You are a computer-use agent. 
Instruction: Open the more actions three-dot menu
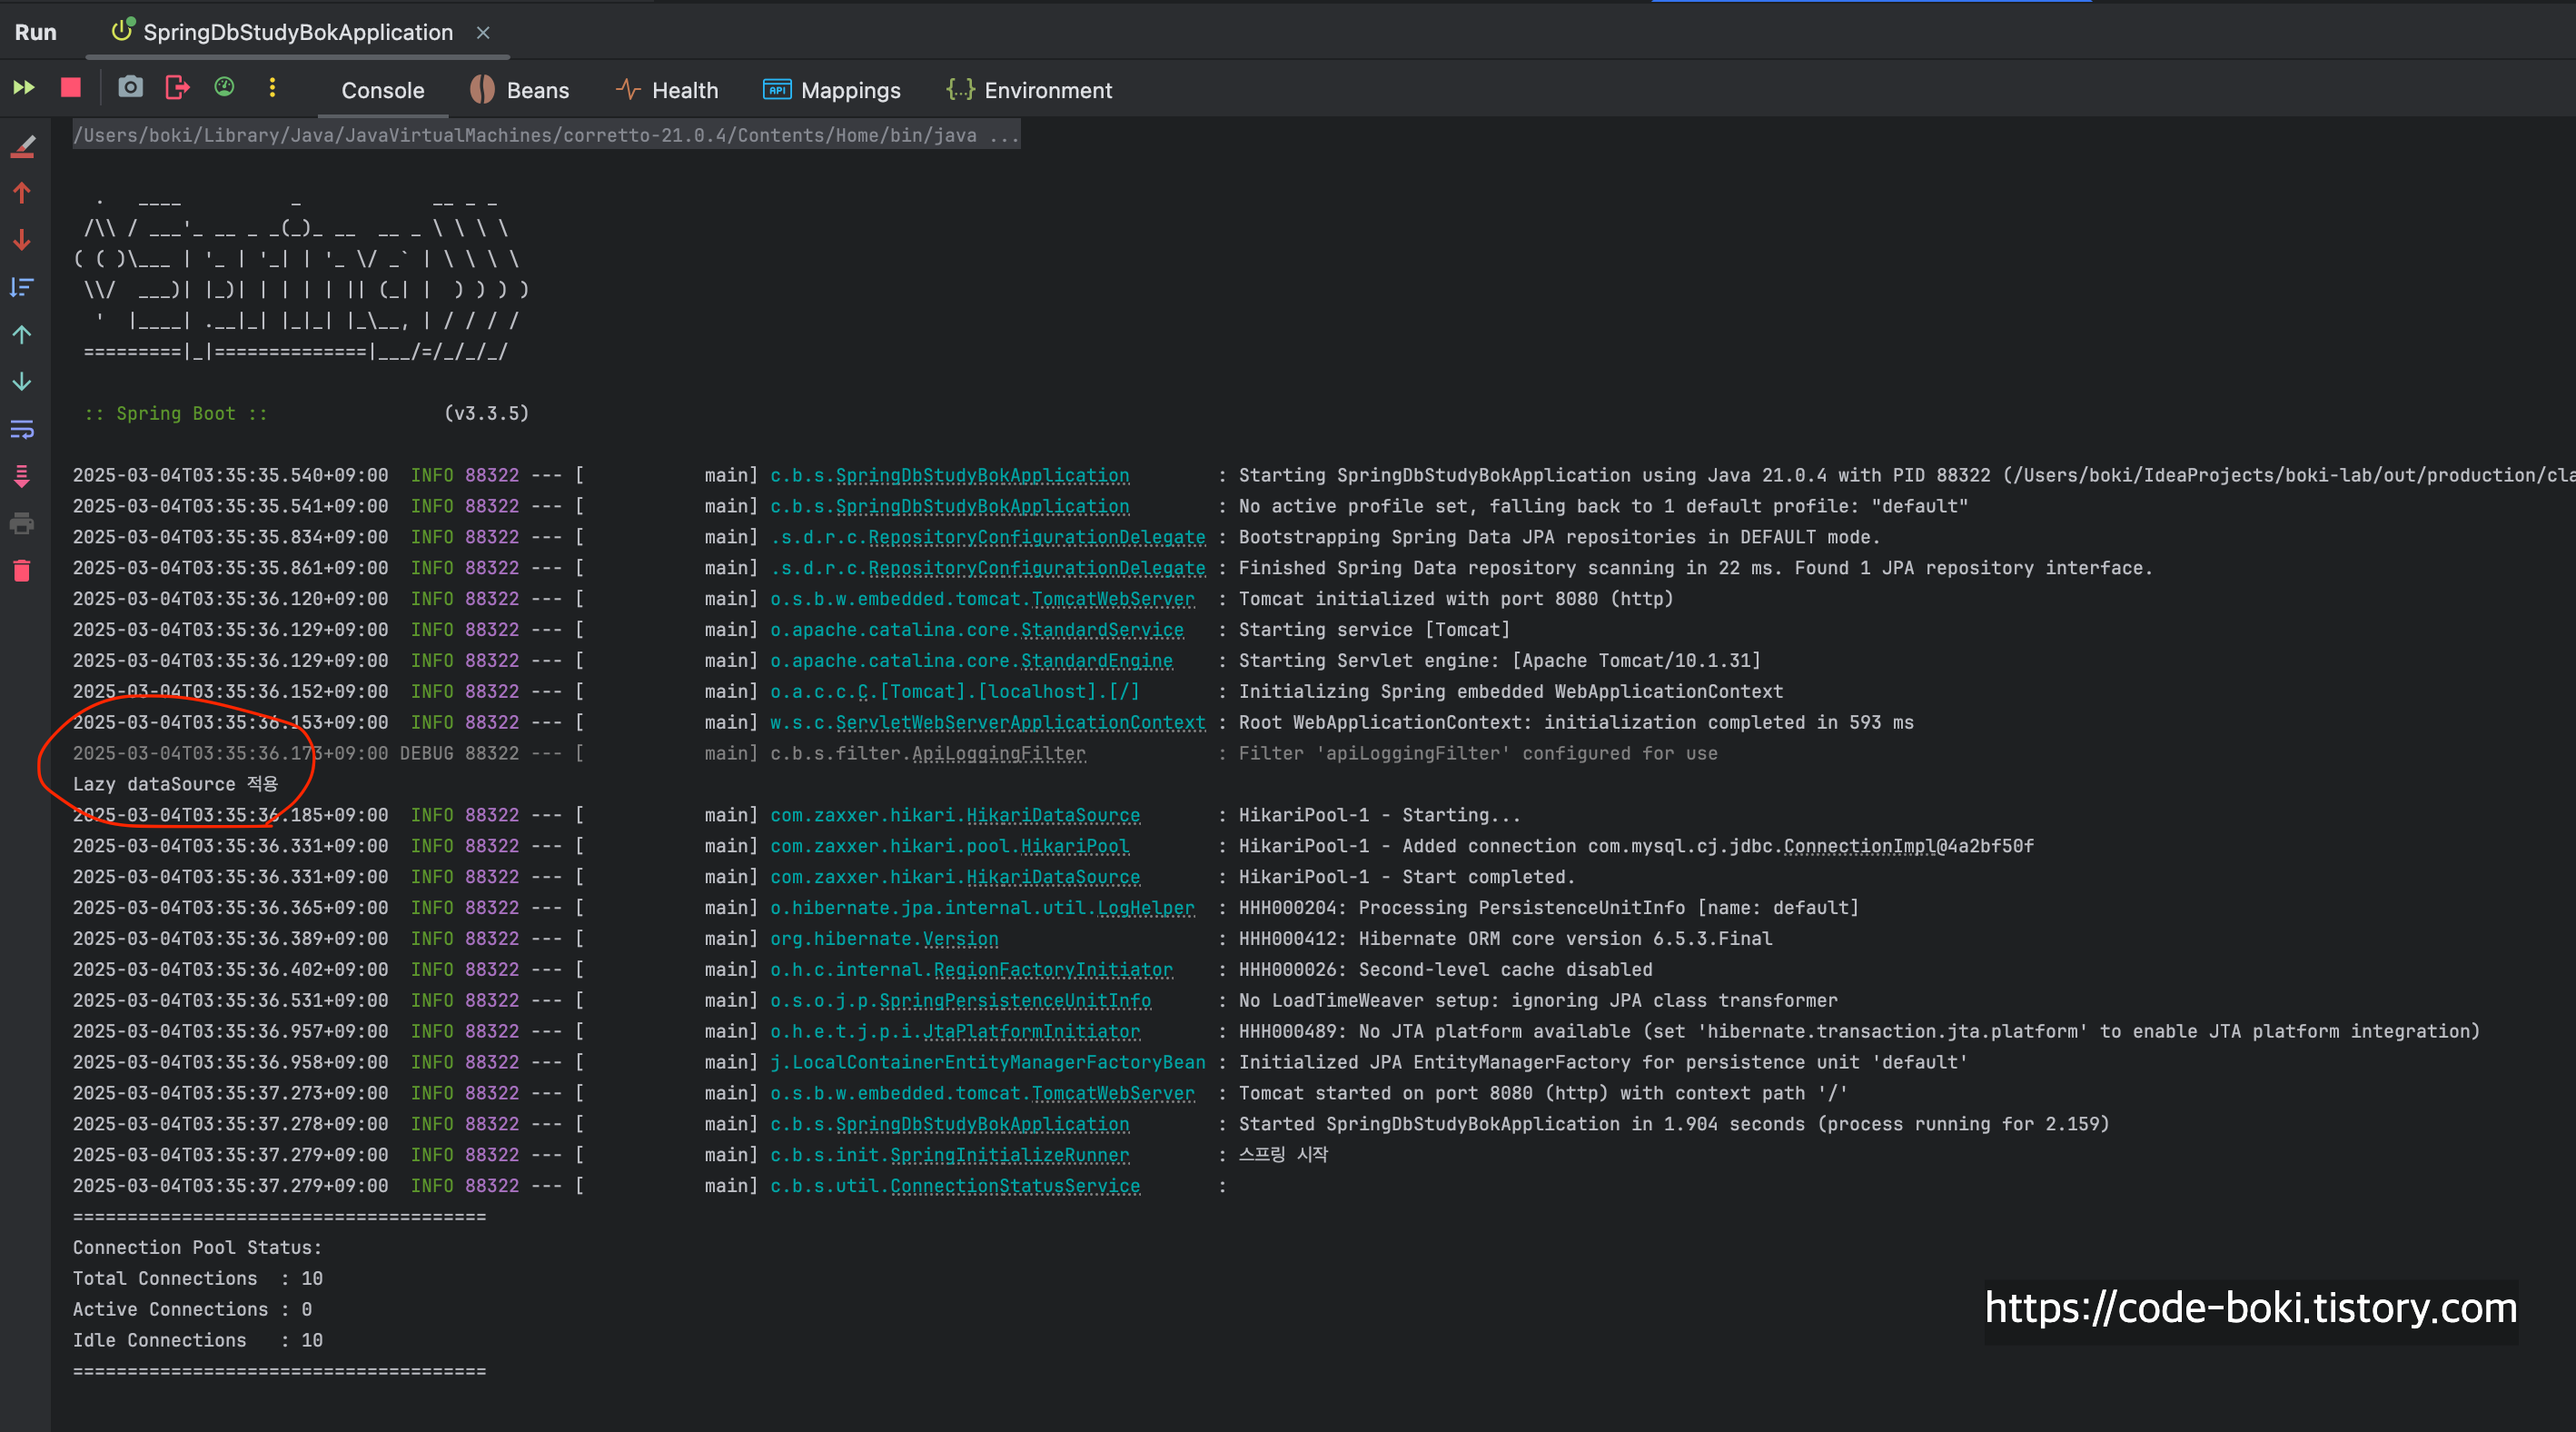[272, 88]
